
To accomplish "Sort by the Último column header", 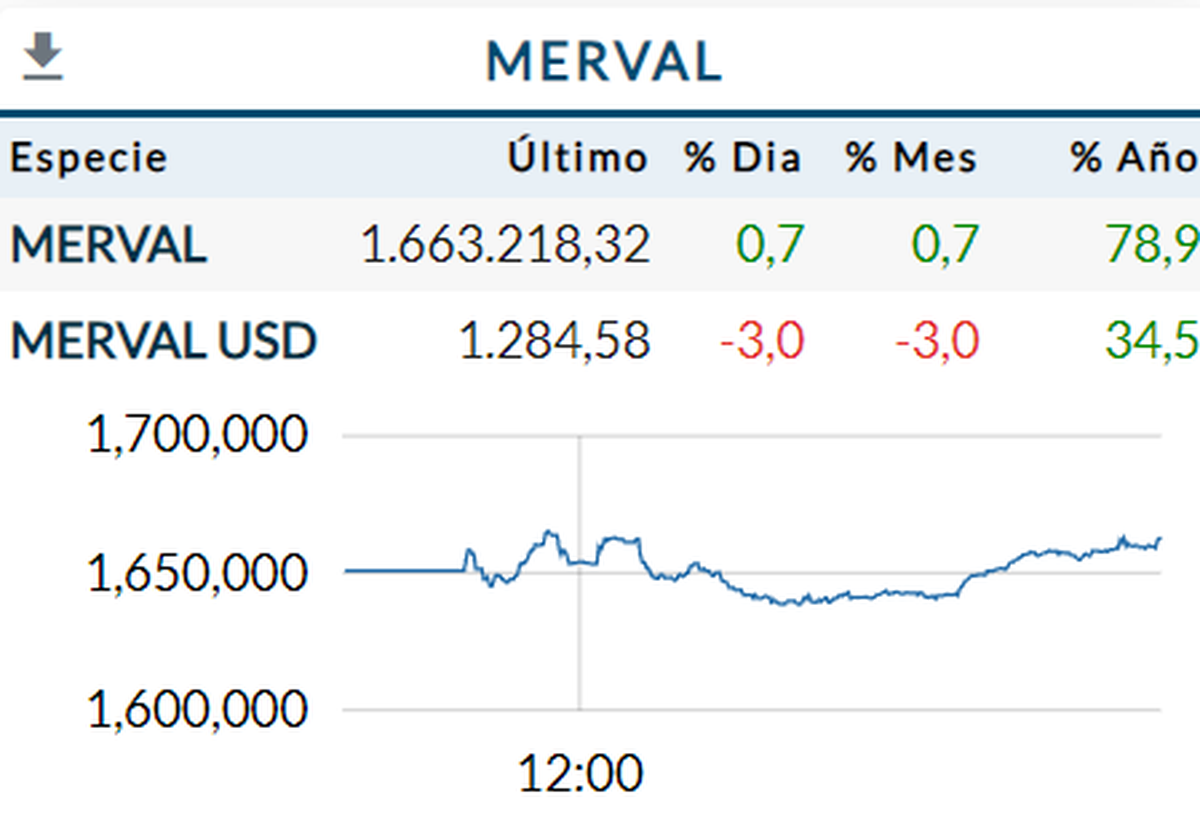I will pos(577,158).
